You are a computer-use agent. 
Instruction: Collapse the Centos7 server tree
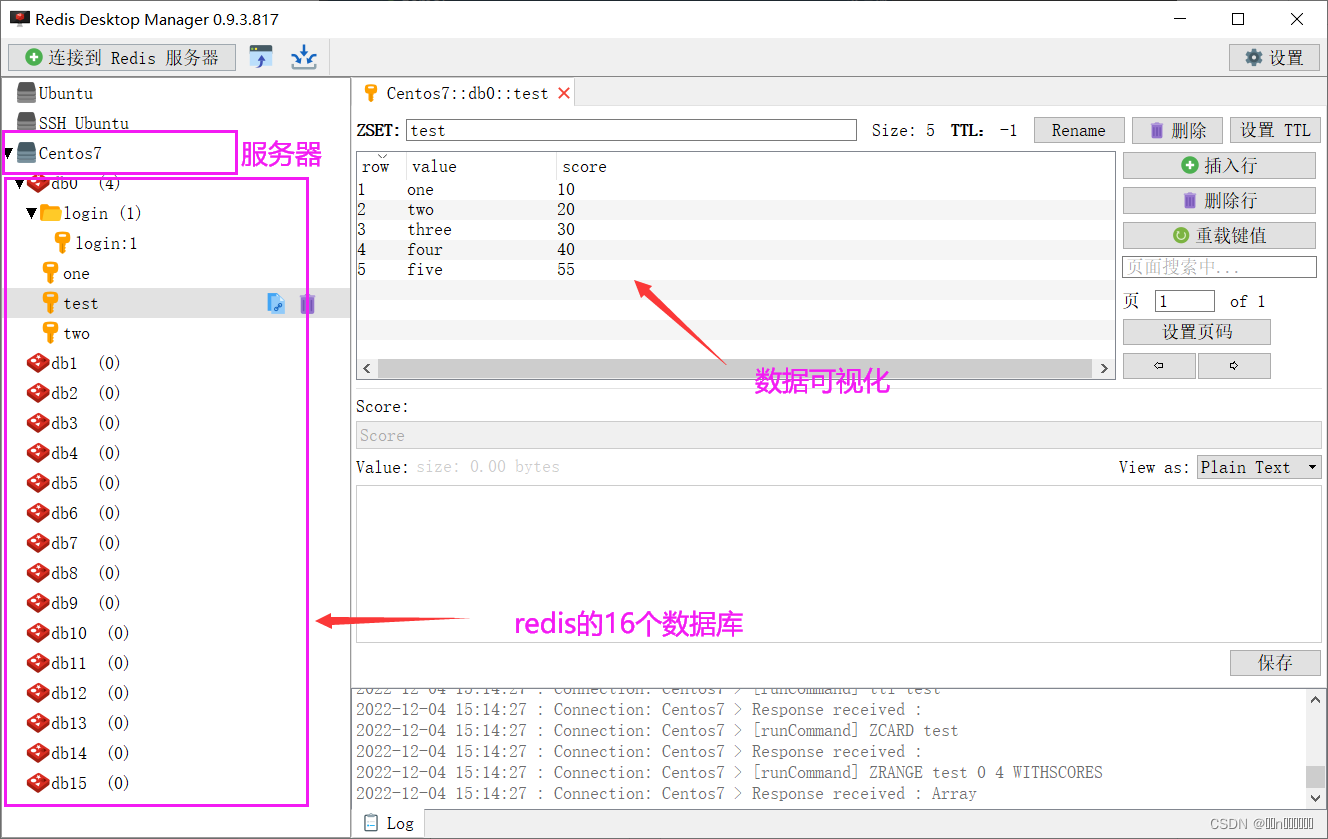(x=10, y=152)
